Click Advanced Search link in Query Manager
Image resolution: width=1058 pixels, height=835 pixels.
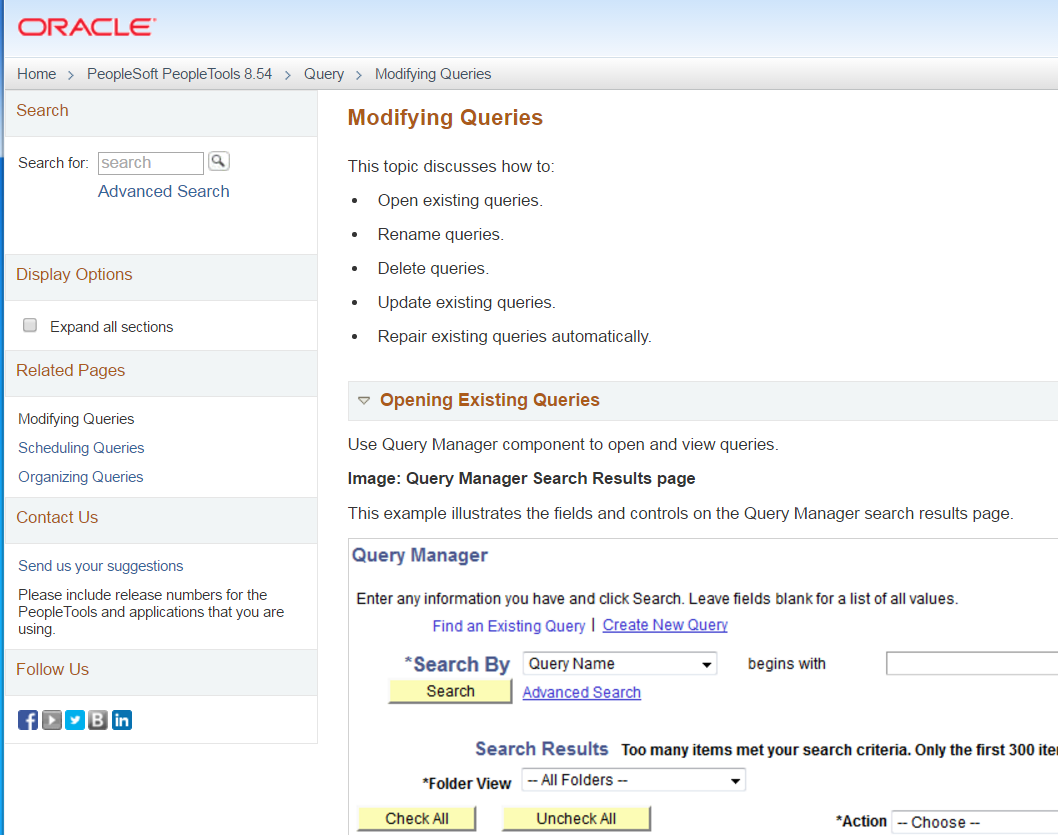[582, 693]
